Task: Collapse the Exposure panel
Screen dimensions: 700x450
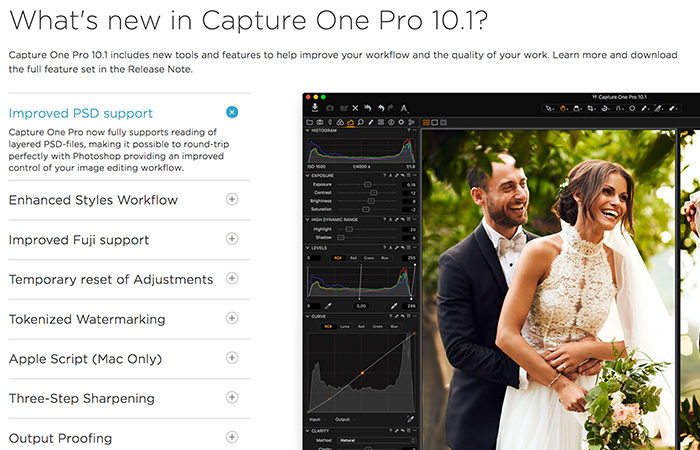Action: 308,175
